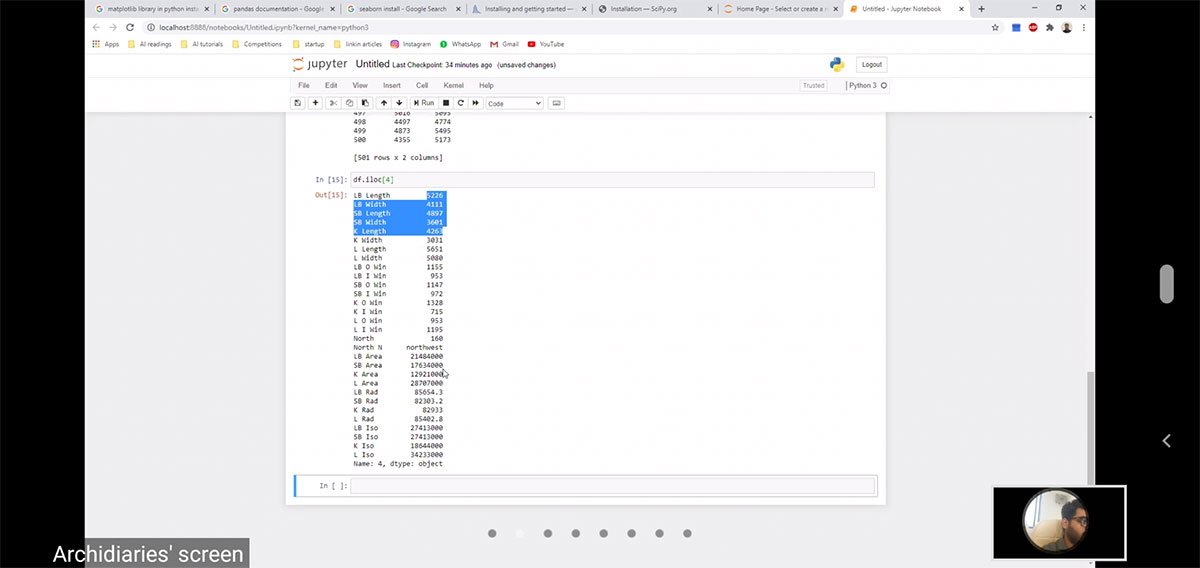Open the Kernel menu
This screenshot has width=1200, height=568.
pyautogui.click(x=453, y=86)
